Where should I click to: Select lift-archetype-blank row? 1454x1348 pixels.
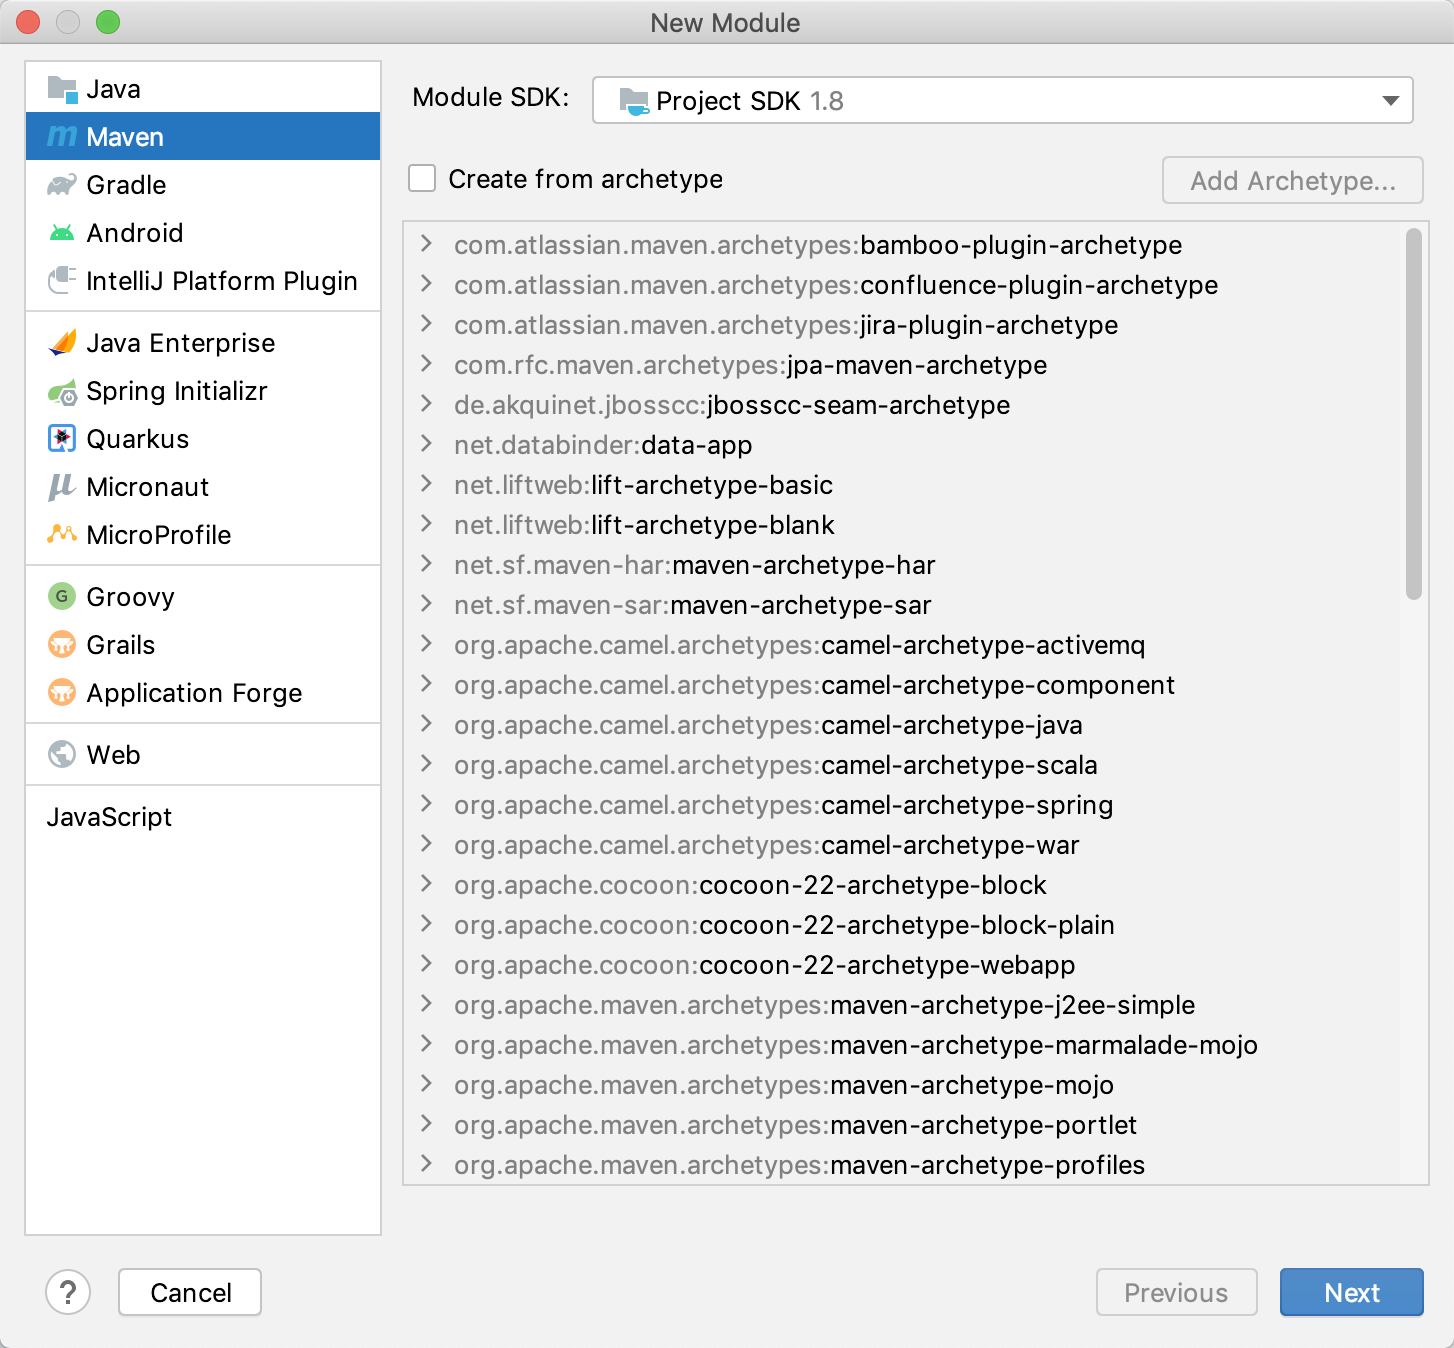[x=914, y=525]
